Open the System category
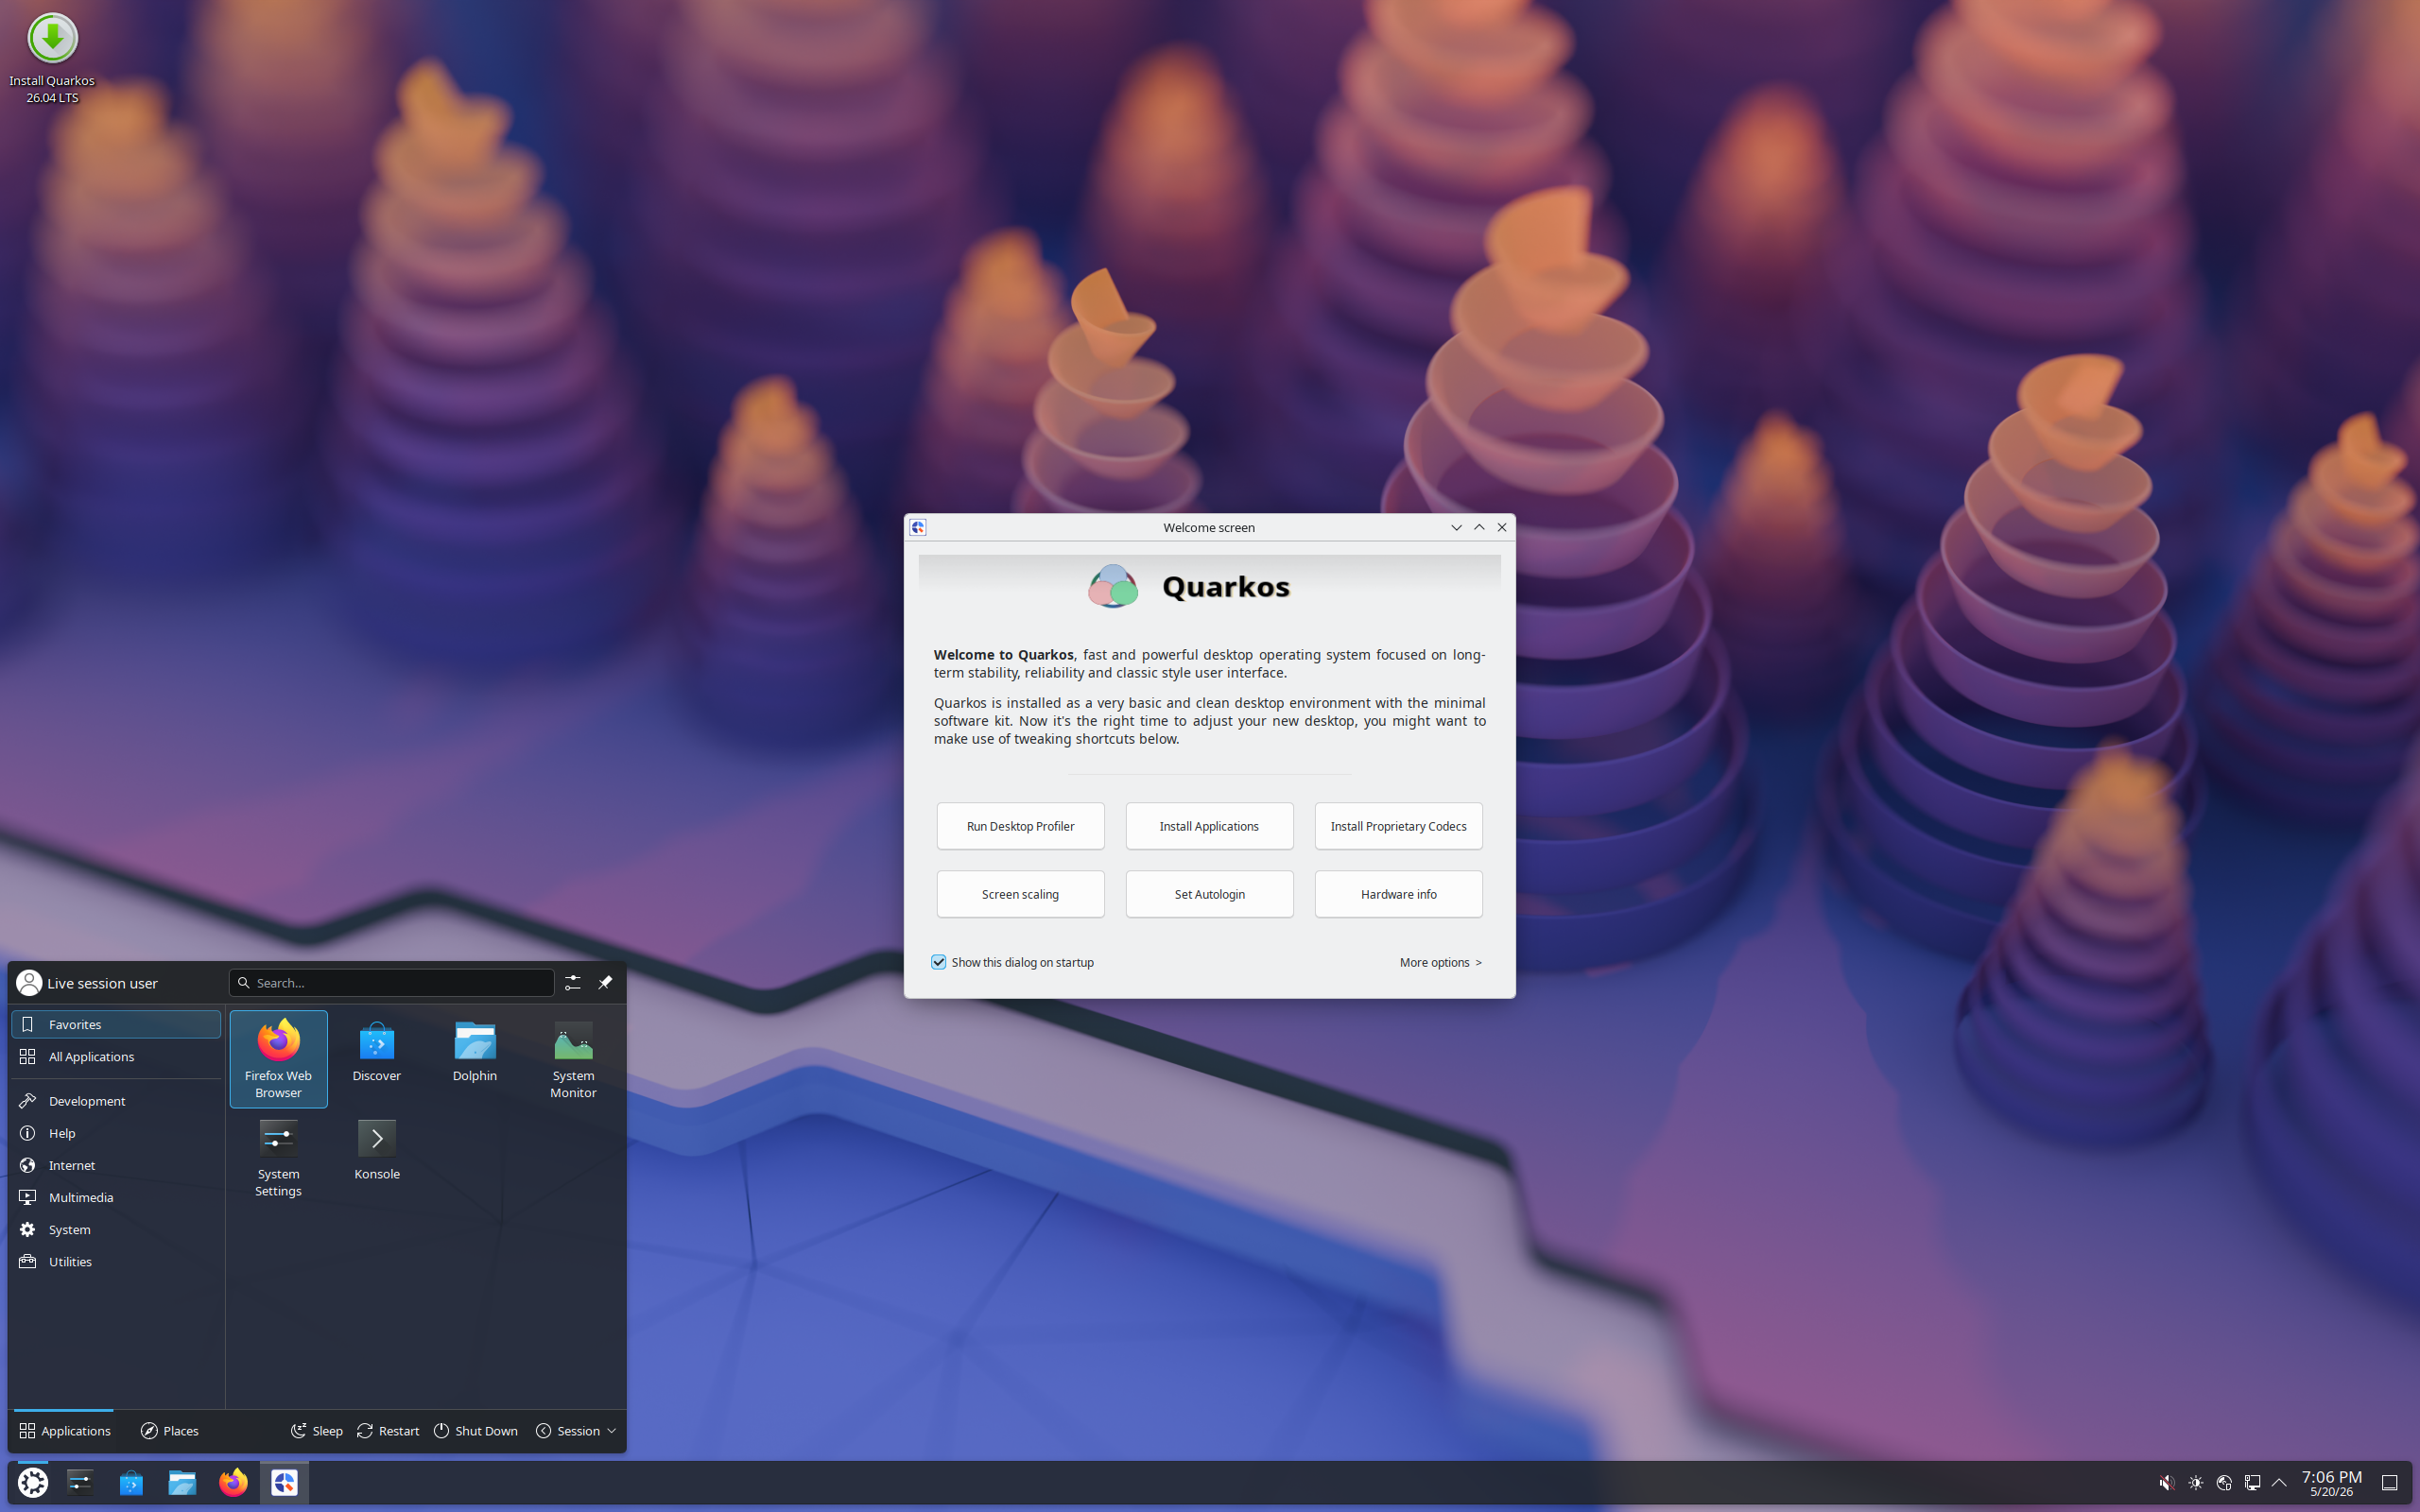This screenshot has height=1512, width=2420. tap(116, 1229)
